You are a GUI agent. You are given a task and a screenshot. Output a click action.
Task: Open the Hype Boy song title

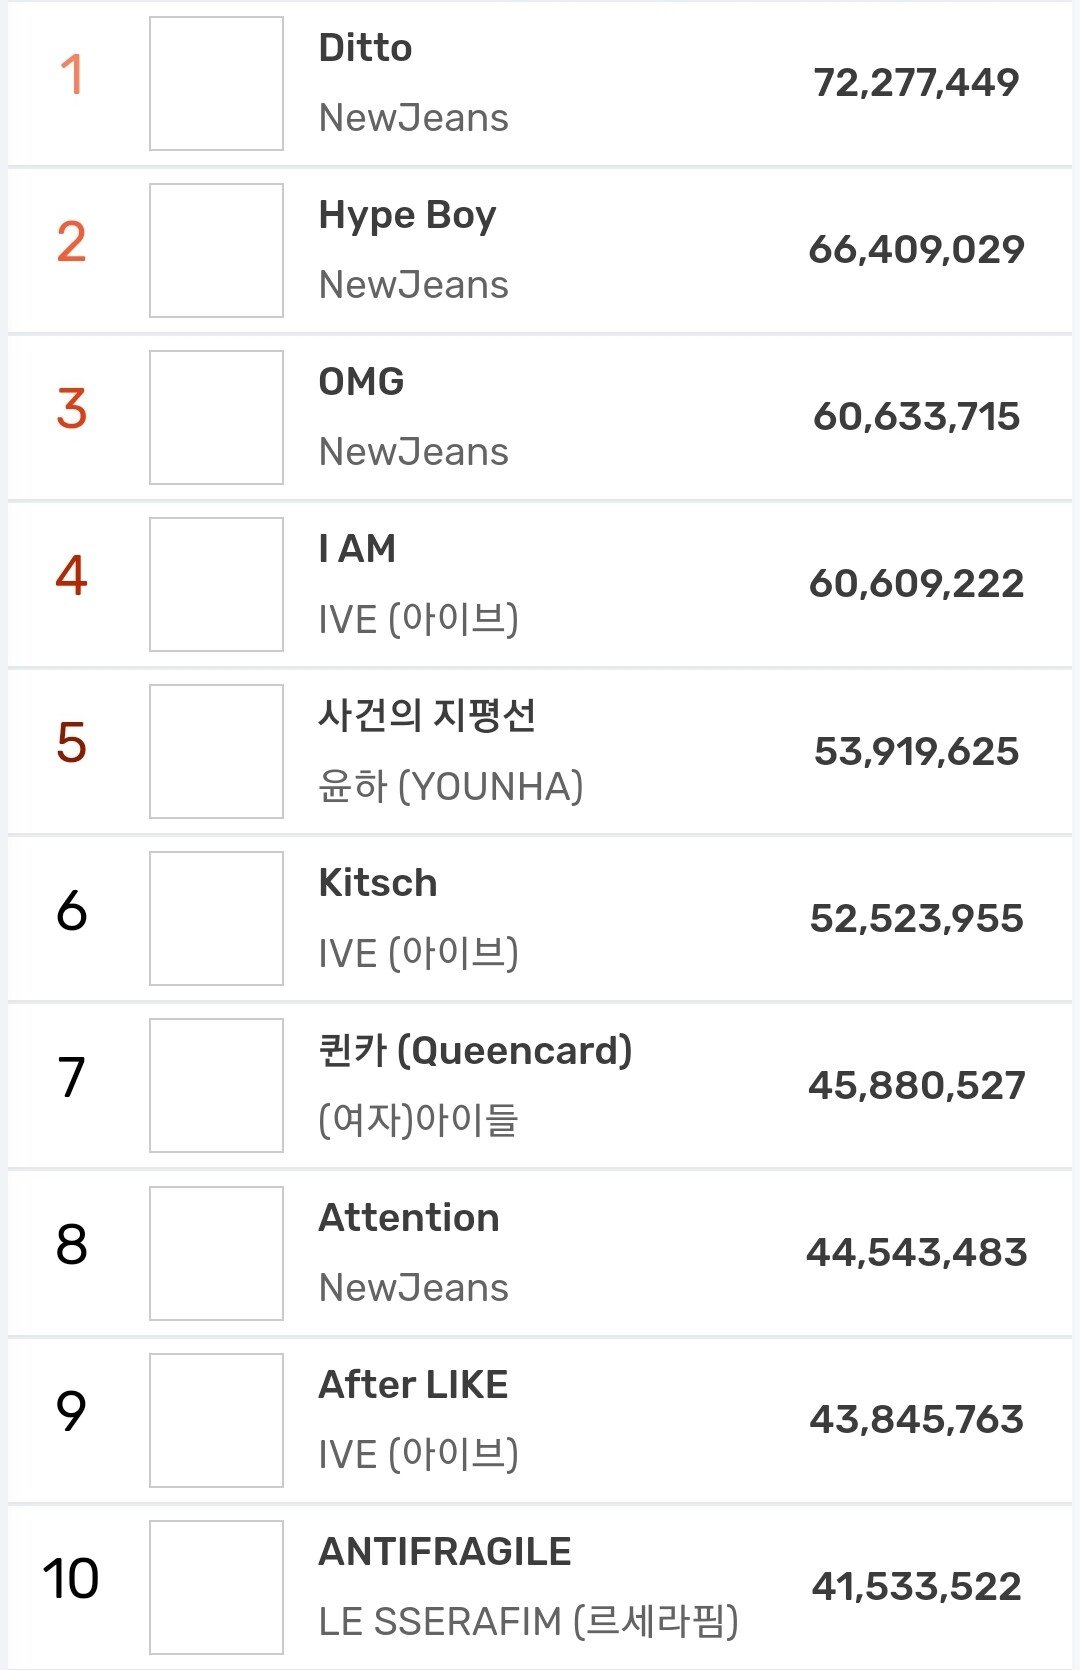pyautogui.click(x=407, y=216)
